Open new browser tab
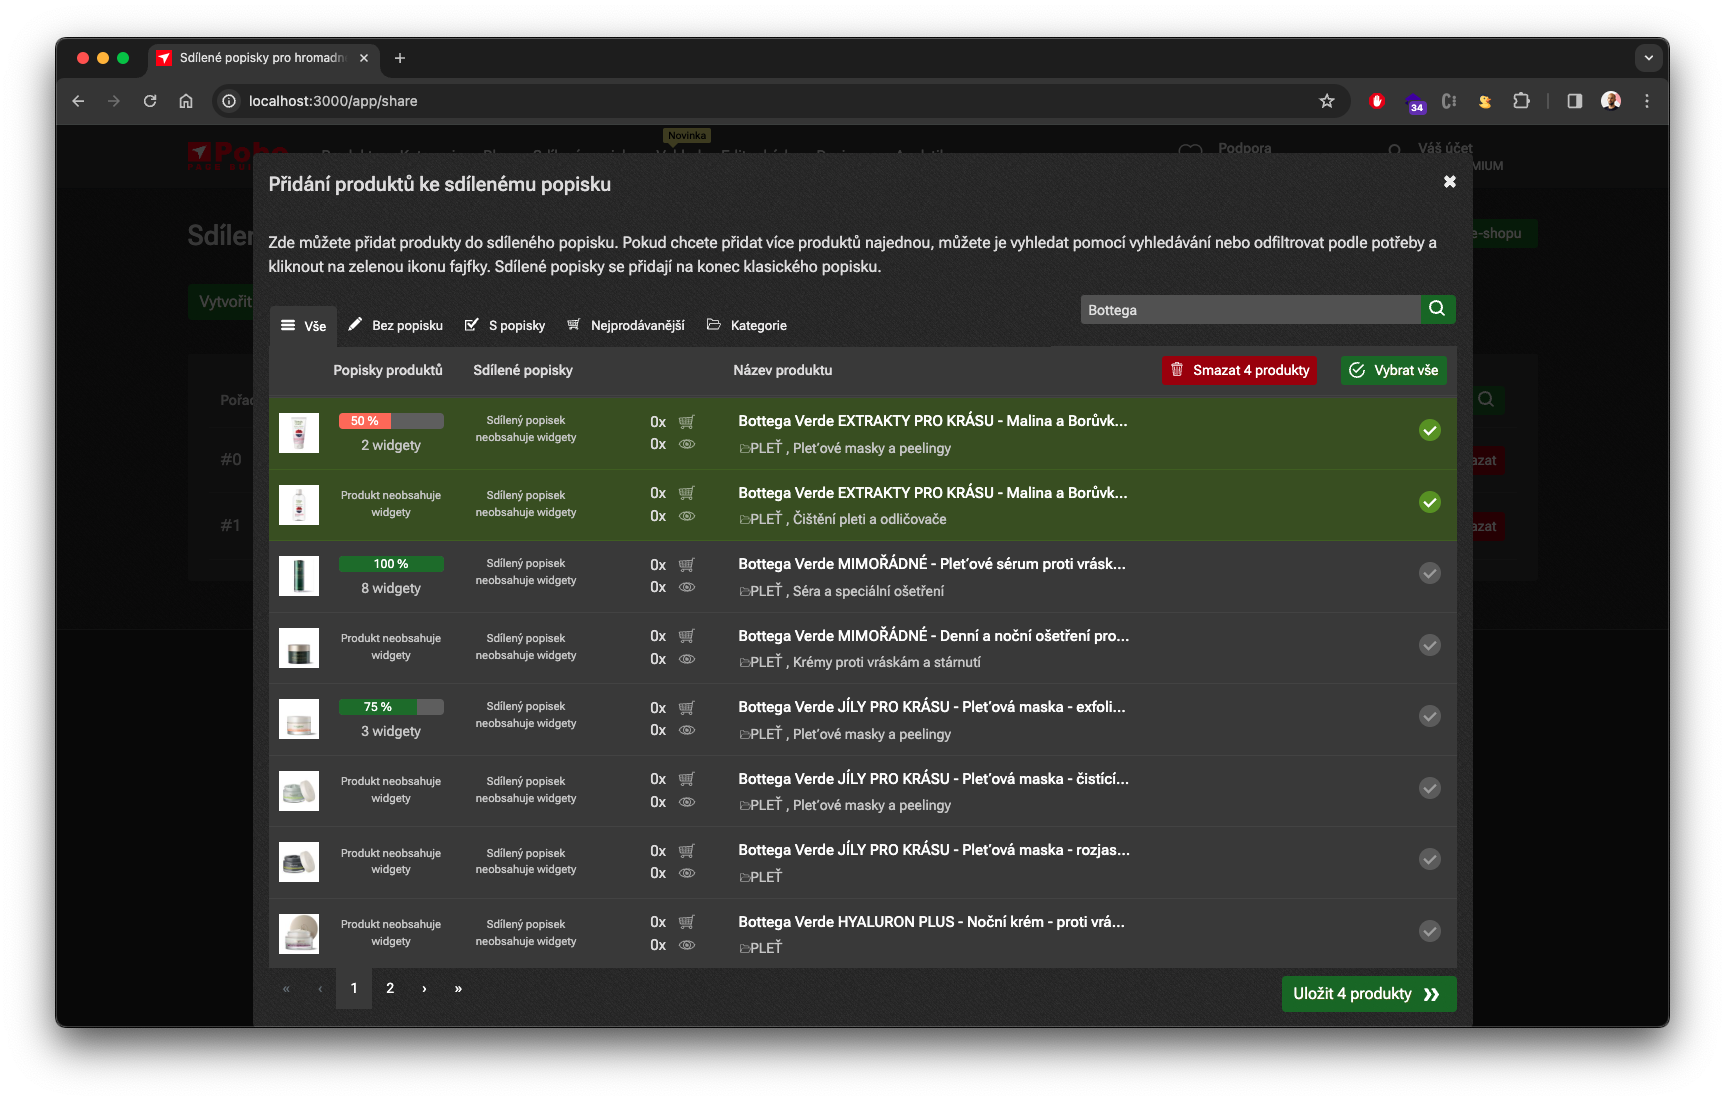Image resolution: width=1725 pixels, height=1101 pixels. (x=400, y=58)
